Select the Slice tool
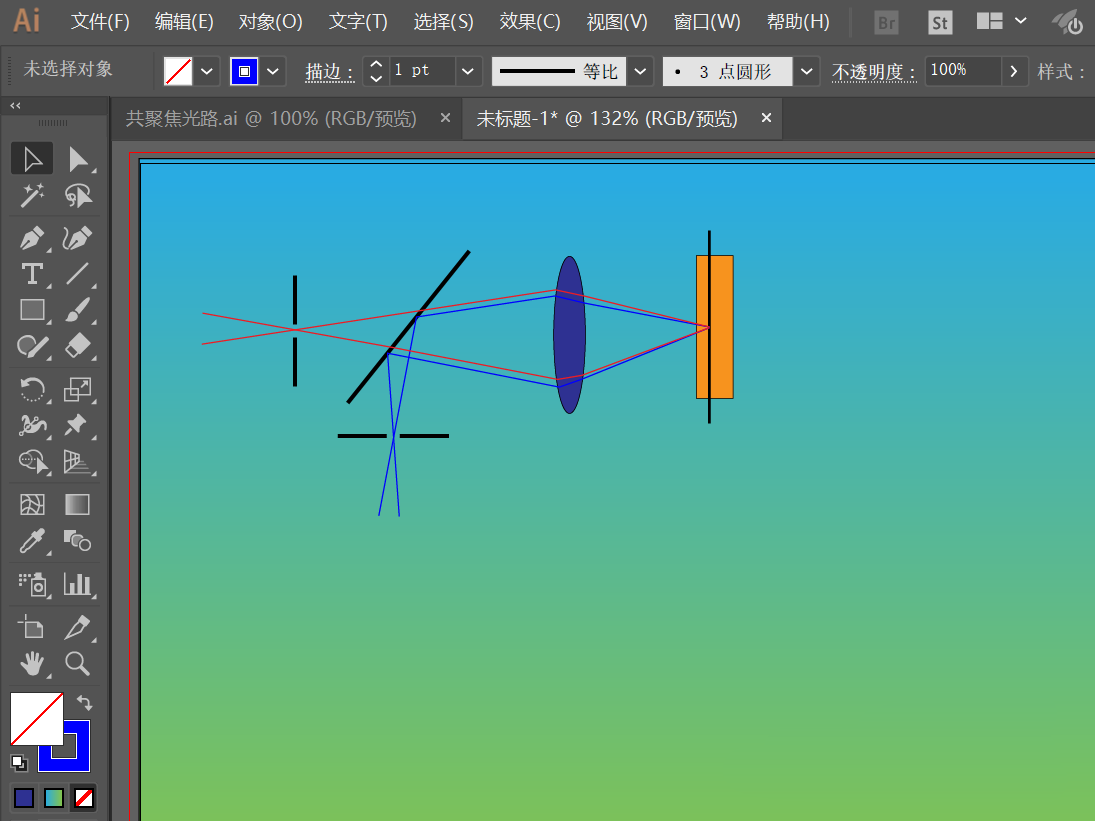This screenshot has height=821, width=1095. point(78,627)
